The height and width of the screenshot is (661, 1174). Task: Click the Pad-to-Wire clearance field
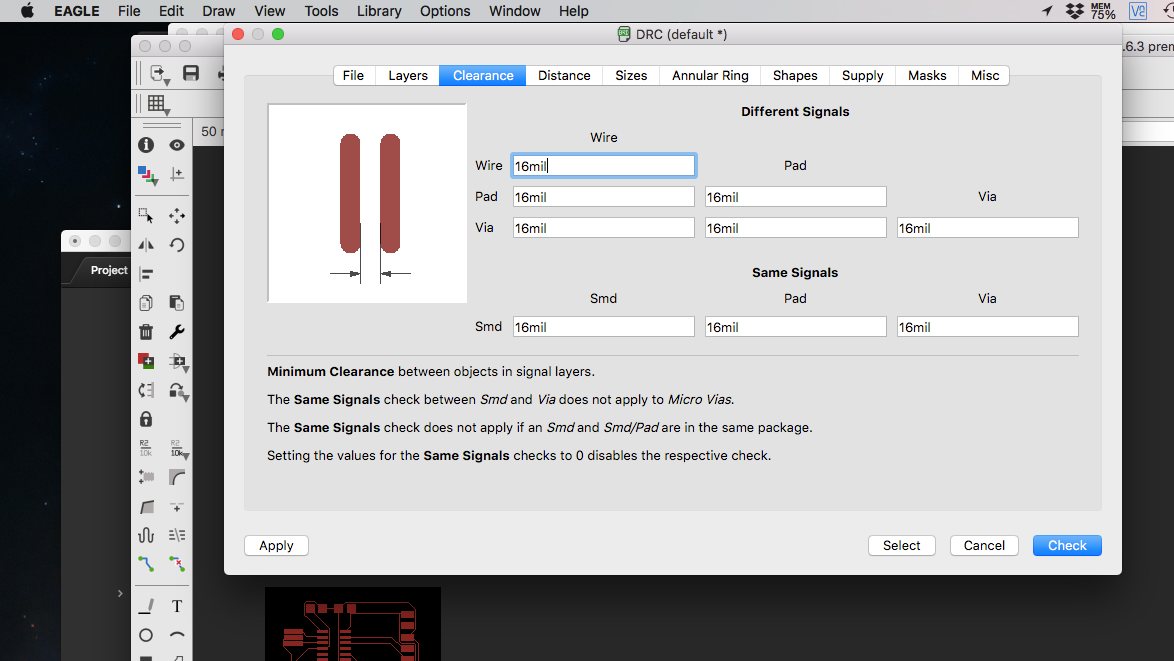click(x=603, y=197)
